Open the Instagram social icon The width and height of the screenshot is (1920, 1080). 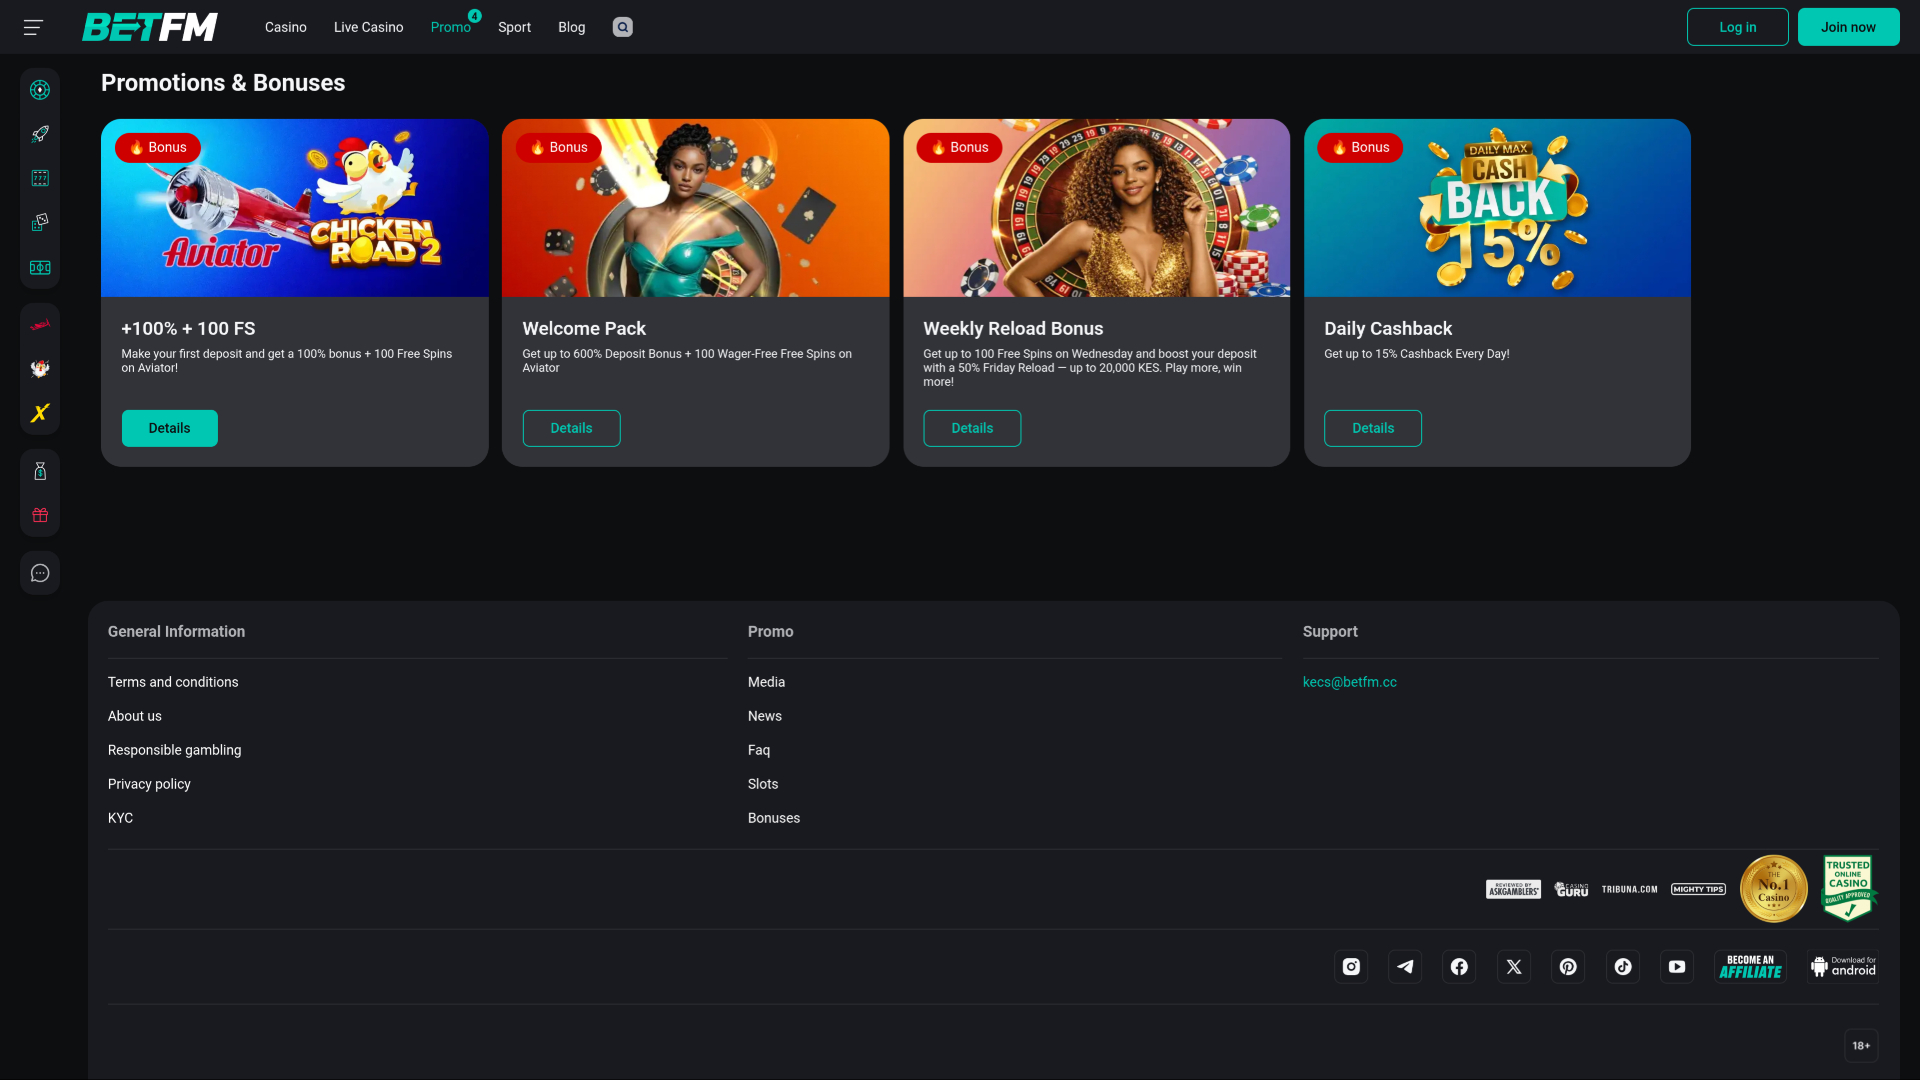(x=1351, y=966)
